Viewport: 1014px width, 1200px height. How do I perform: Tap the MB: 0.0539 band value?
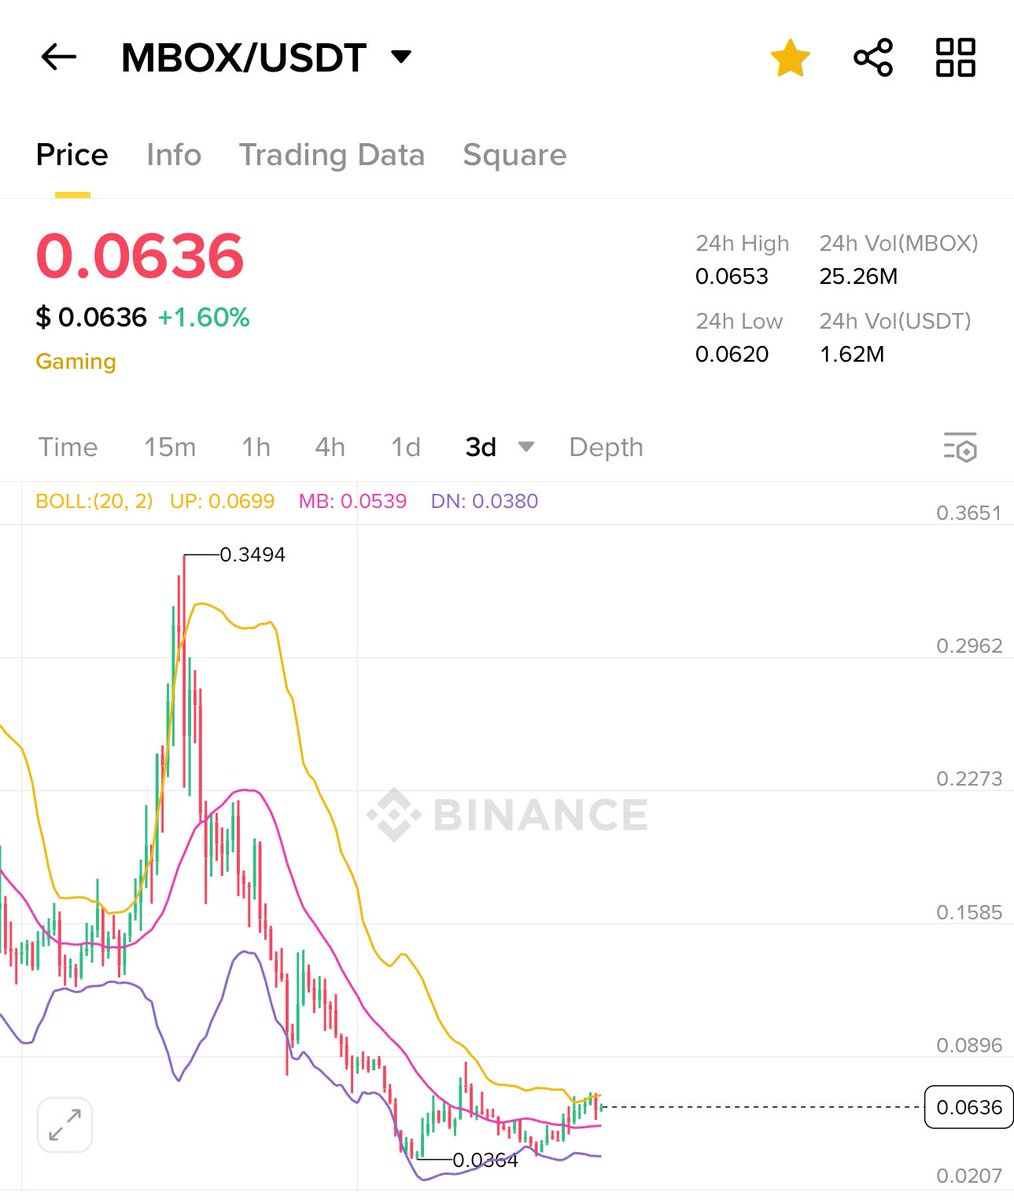(353, 501)
